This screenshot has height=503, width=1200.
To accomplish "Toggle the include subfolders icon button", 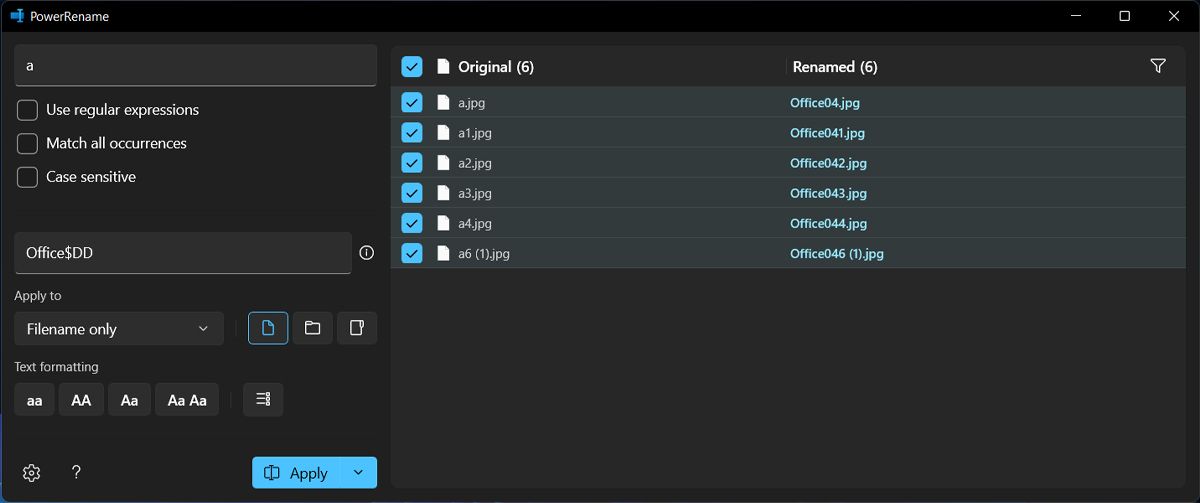I will coord(357,328).
